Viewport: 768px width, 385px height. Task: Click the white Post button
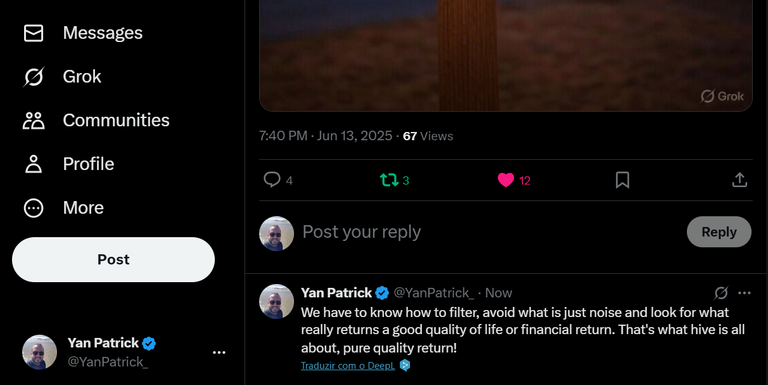113,260
